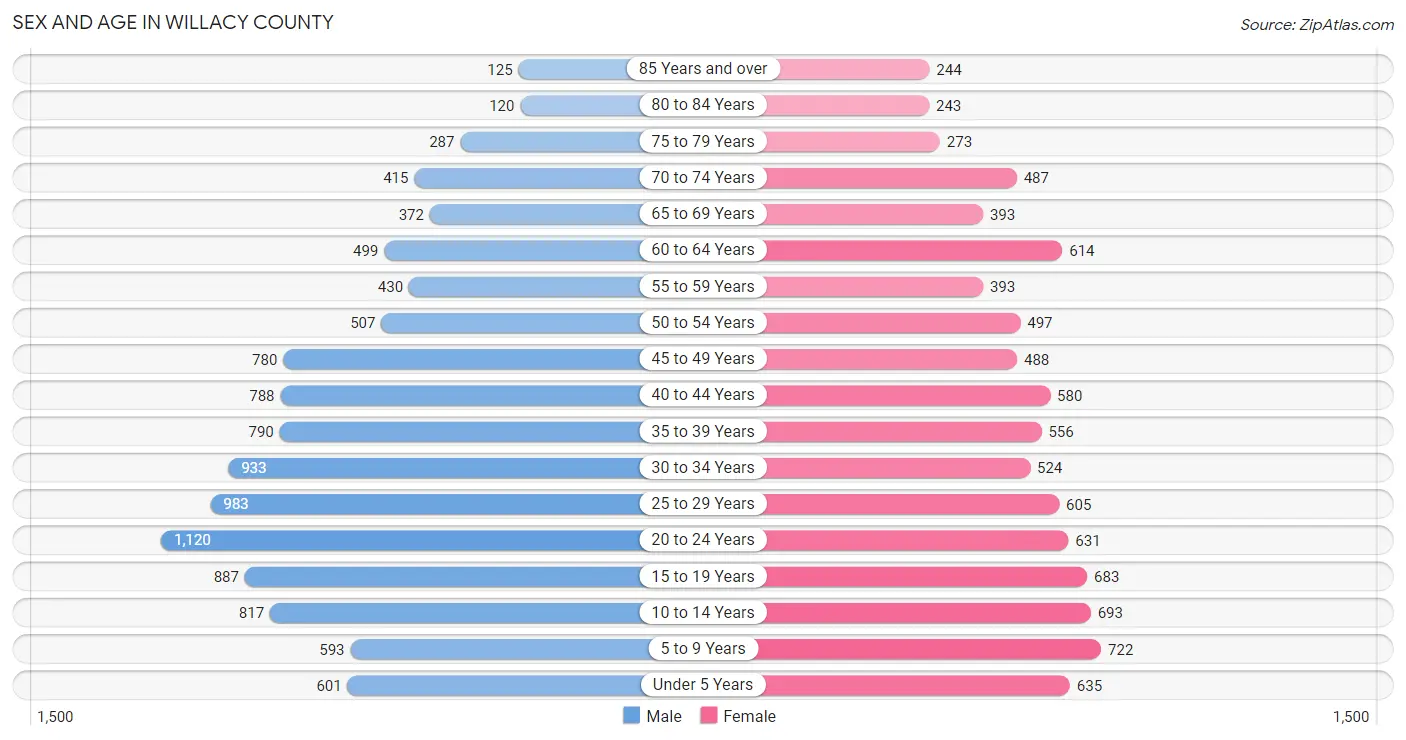
Task: Click the female bar showing 693
Action: [x=928, y=613]
